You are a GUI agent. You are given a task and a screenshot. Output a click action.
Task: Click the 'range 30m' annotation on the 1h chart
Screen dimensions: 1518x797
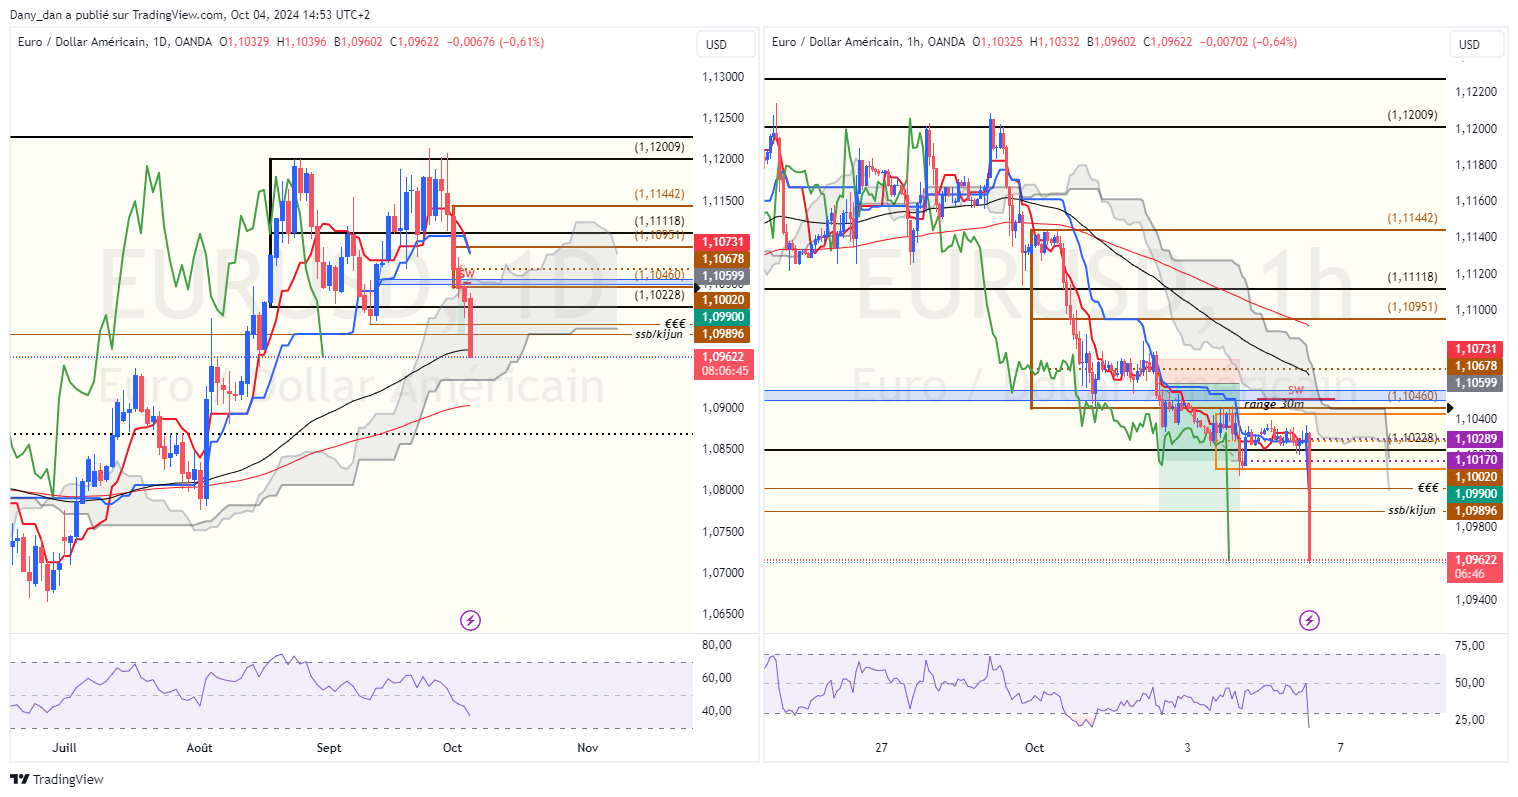coord(1274,404)
